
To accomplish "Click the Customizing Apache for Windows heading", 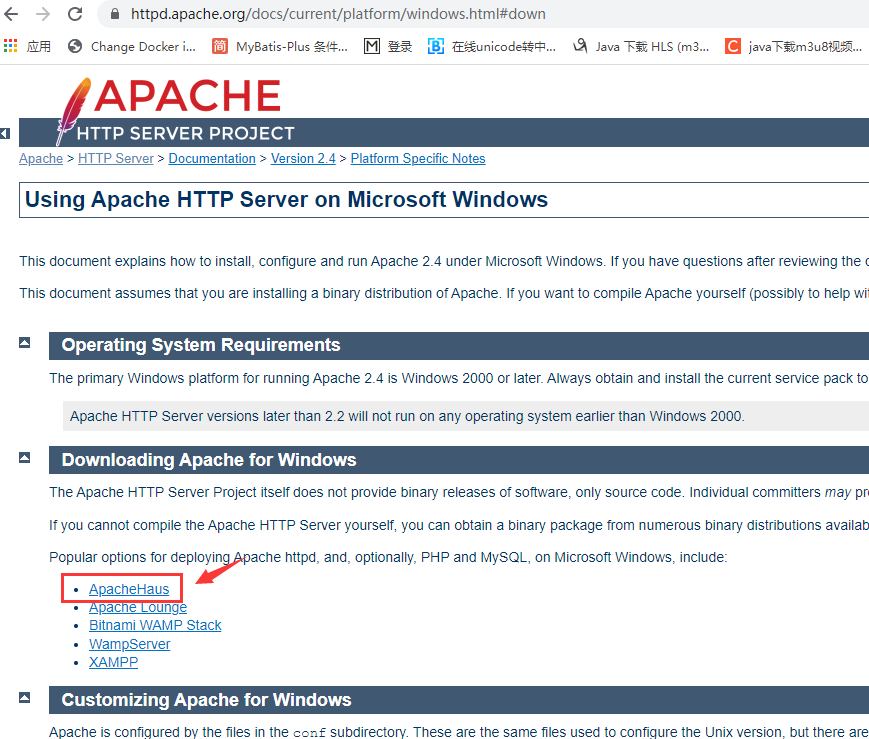I will tap(206, 700).
